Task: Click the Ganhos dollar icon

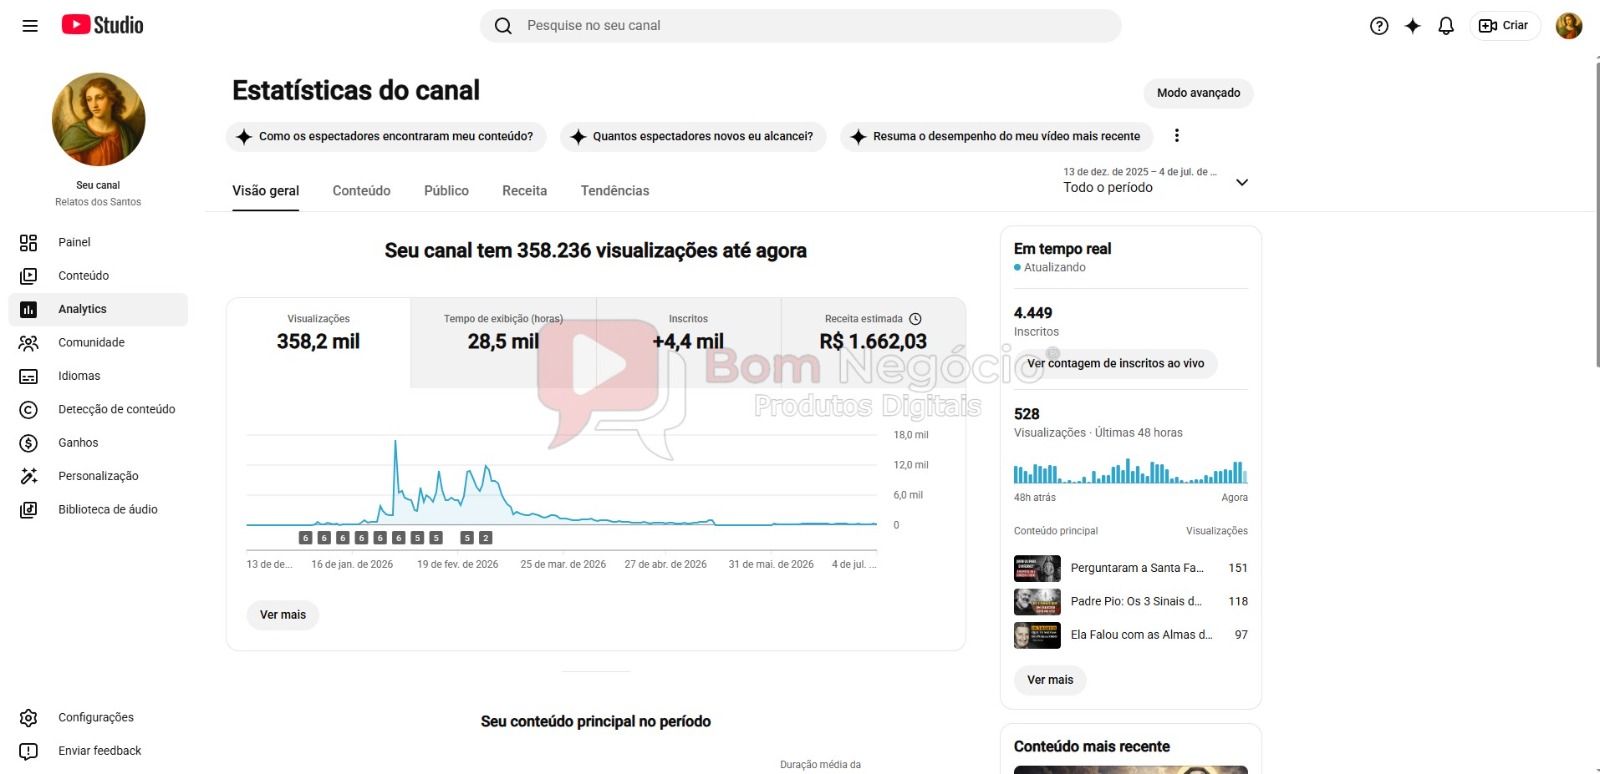Action: [x=28, y=443]
